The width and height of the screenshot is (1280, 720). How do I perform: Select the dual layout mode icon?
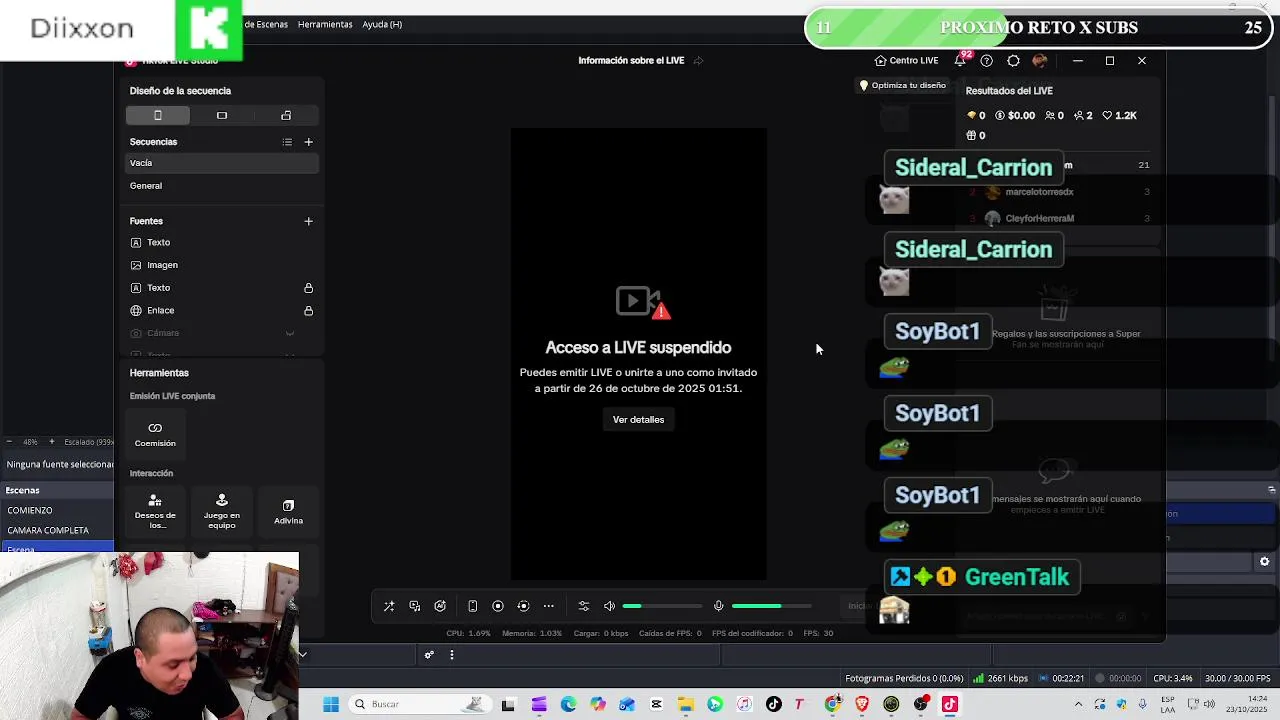[286, 115]
